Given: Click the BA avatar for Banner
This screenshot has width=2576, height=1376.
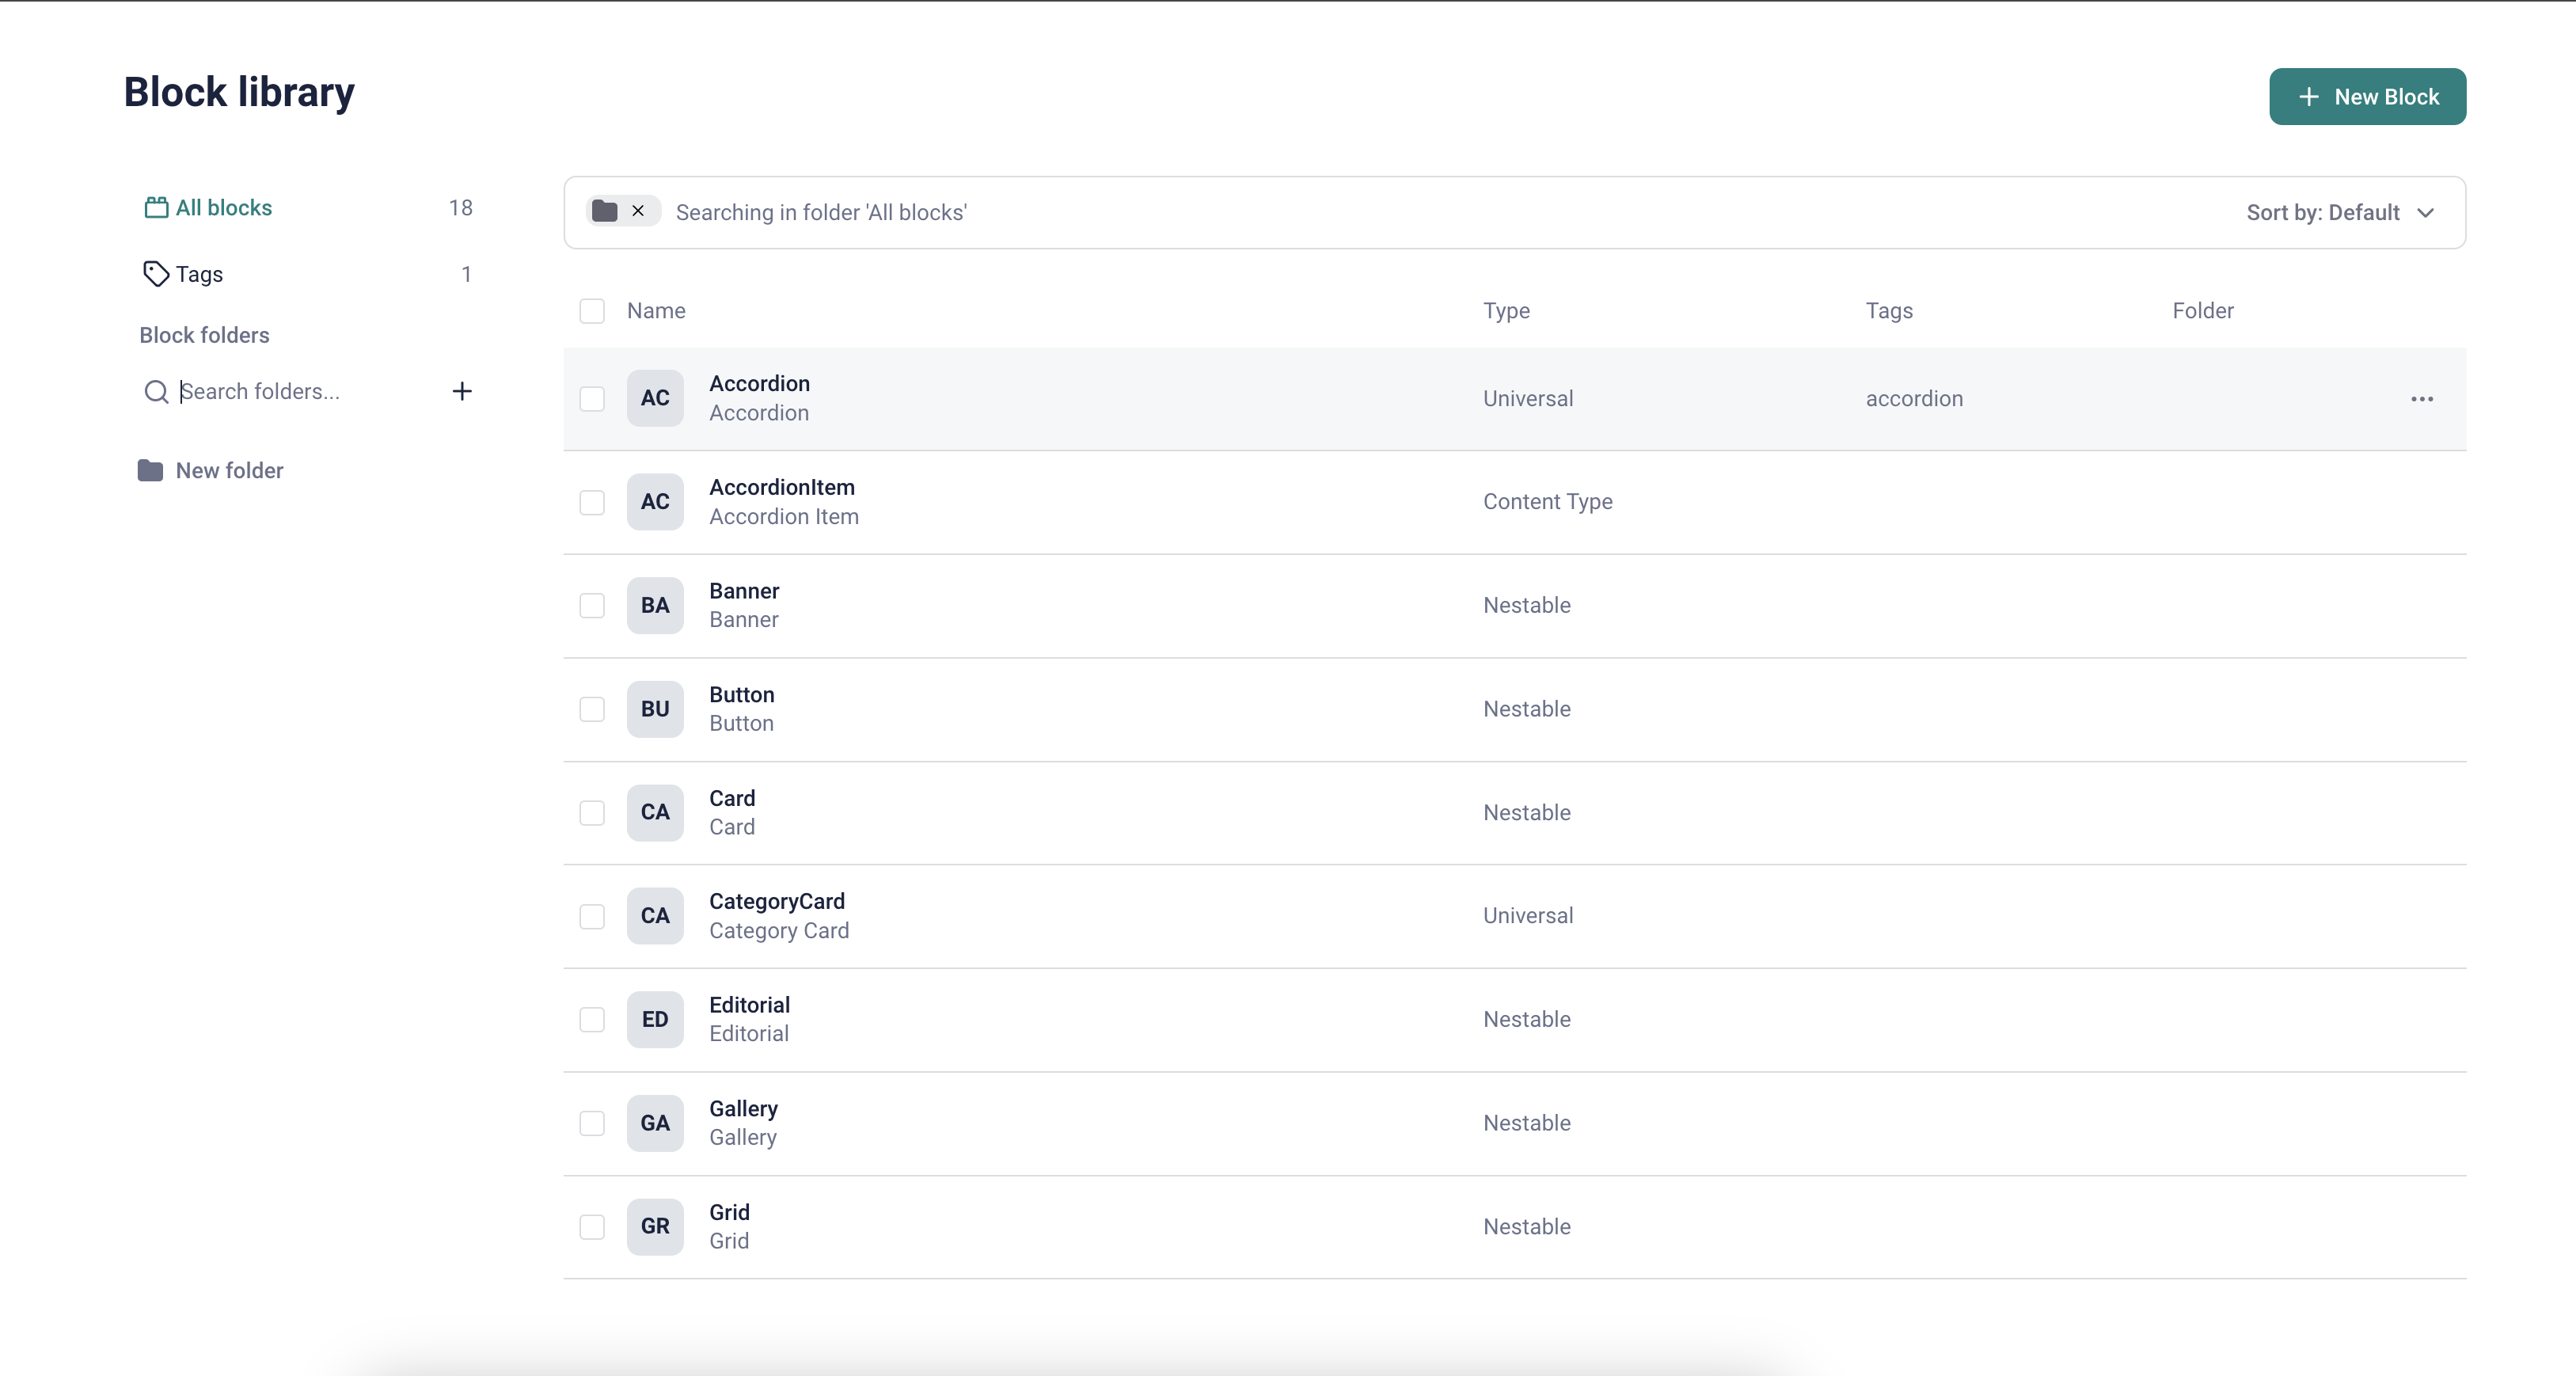Looking at the screenshot, I should (655, 605).
